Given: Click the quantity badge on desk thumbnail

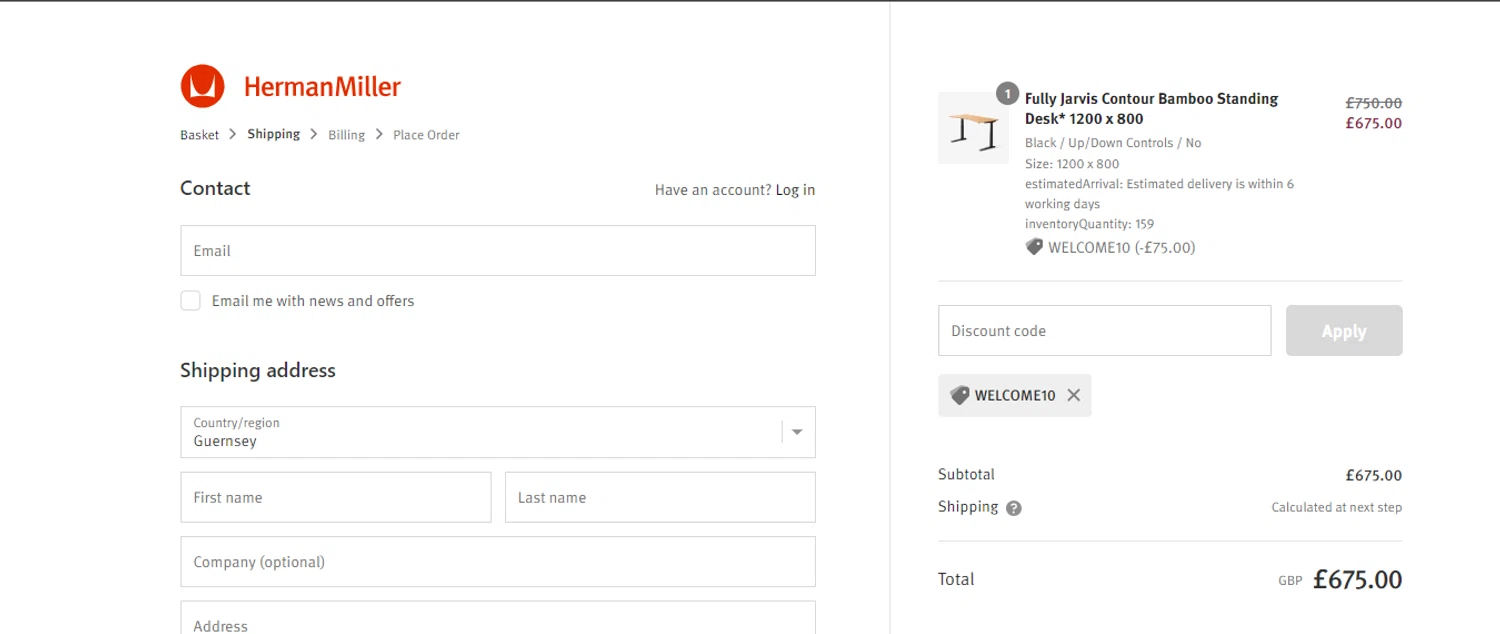Looking at the screenshot, I should pyautogui.click(x=1007, y=94).
